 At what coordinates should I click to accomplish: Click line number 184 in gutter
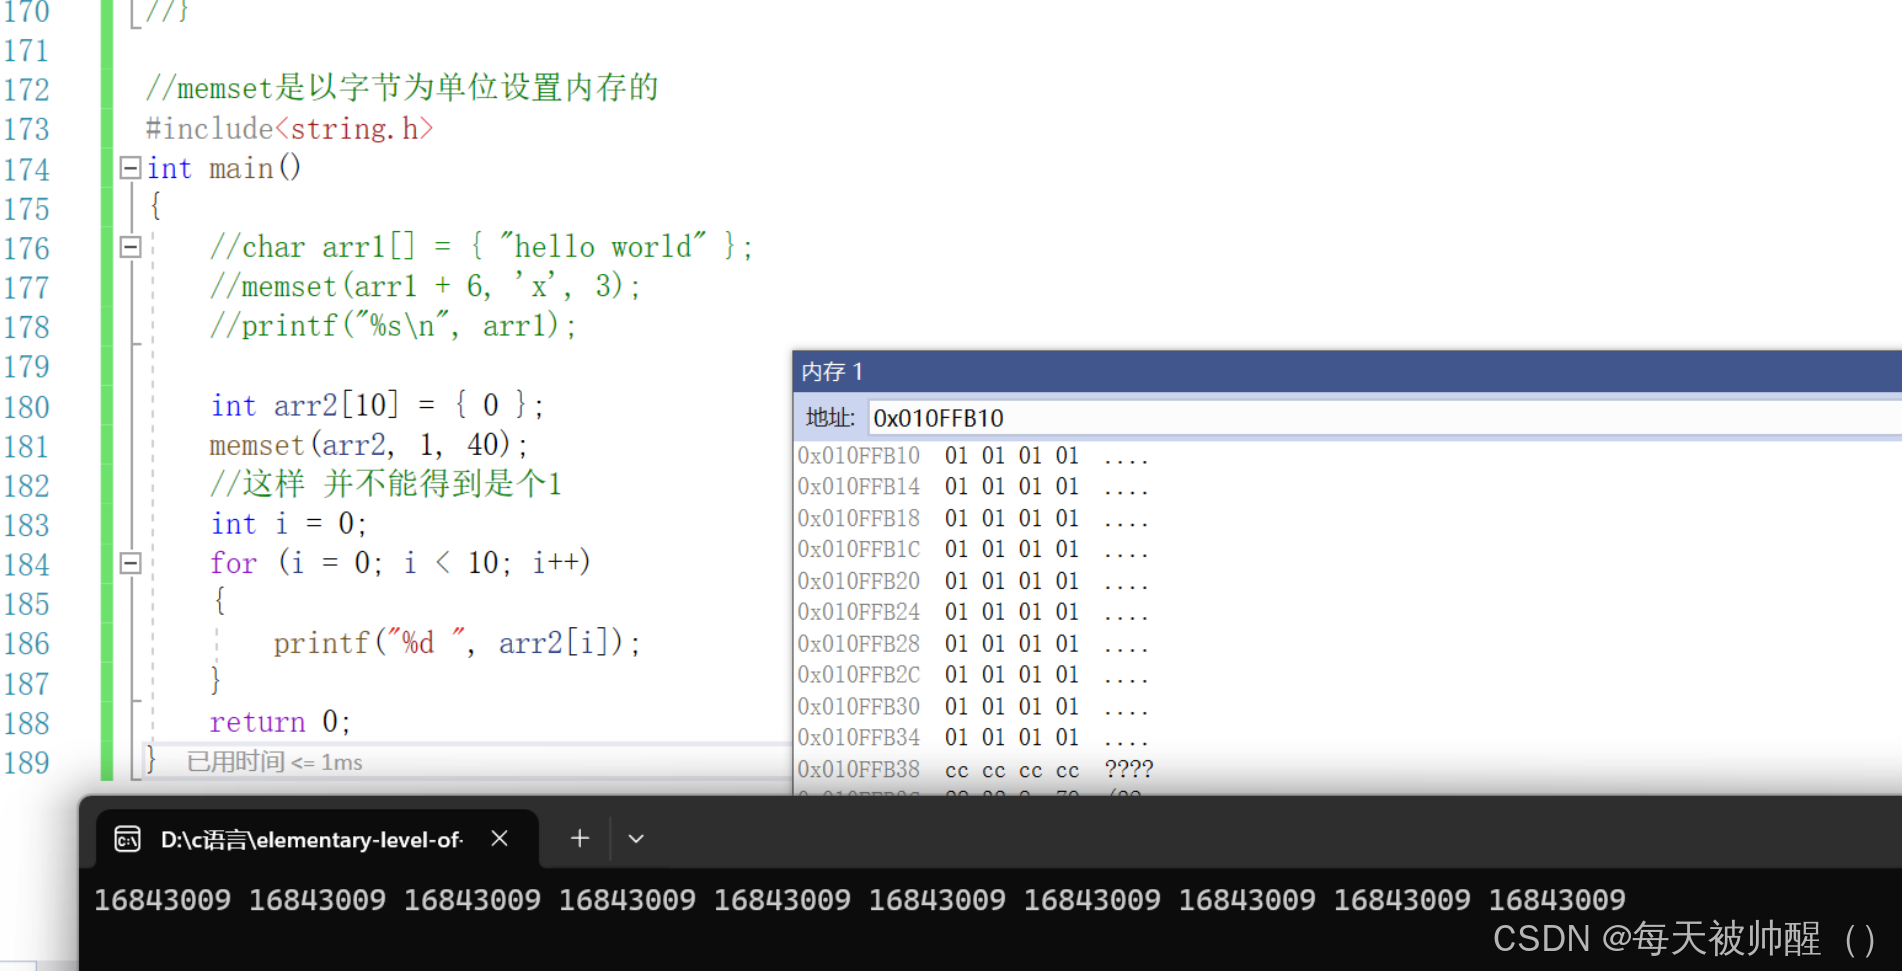(x=26, y=565)
